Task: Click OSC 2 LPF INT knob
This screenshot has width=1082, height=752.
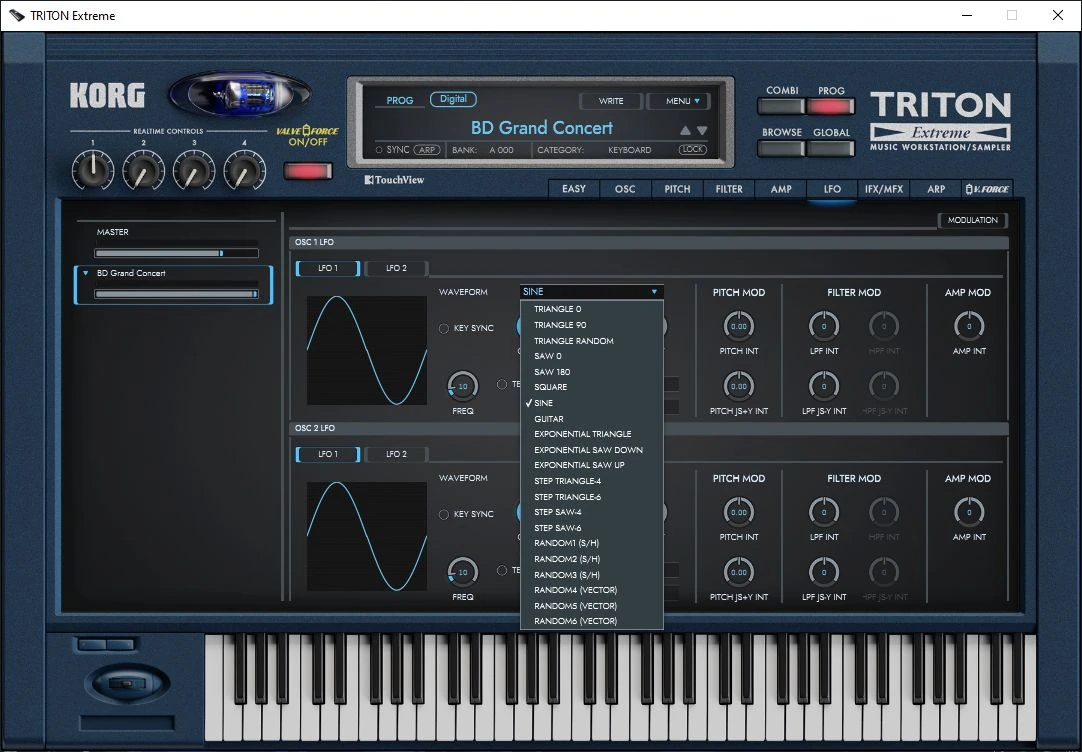Action: pyautogui.click(x=824, y=513)
